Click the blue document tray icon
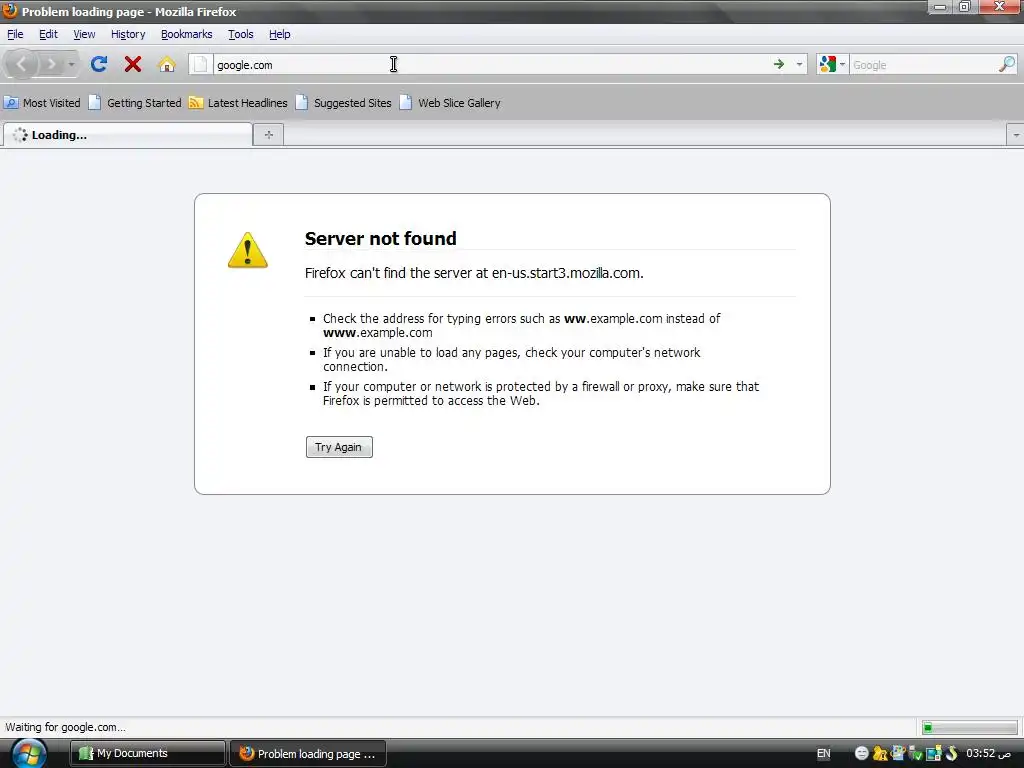 coord(898,753)
